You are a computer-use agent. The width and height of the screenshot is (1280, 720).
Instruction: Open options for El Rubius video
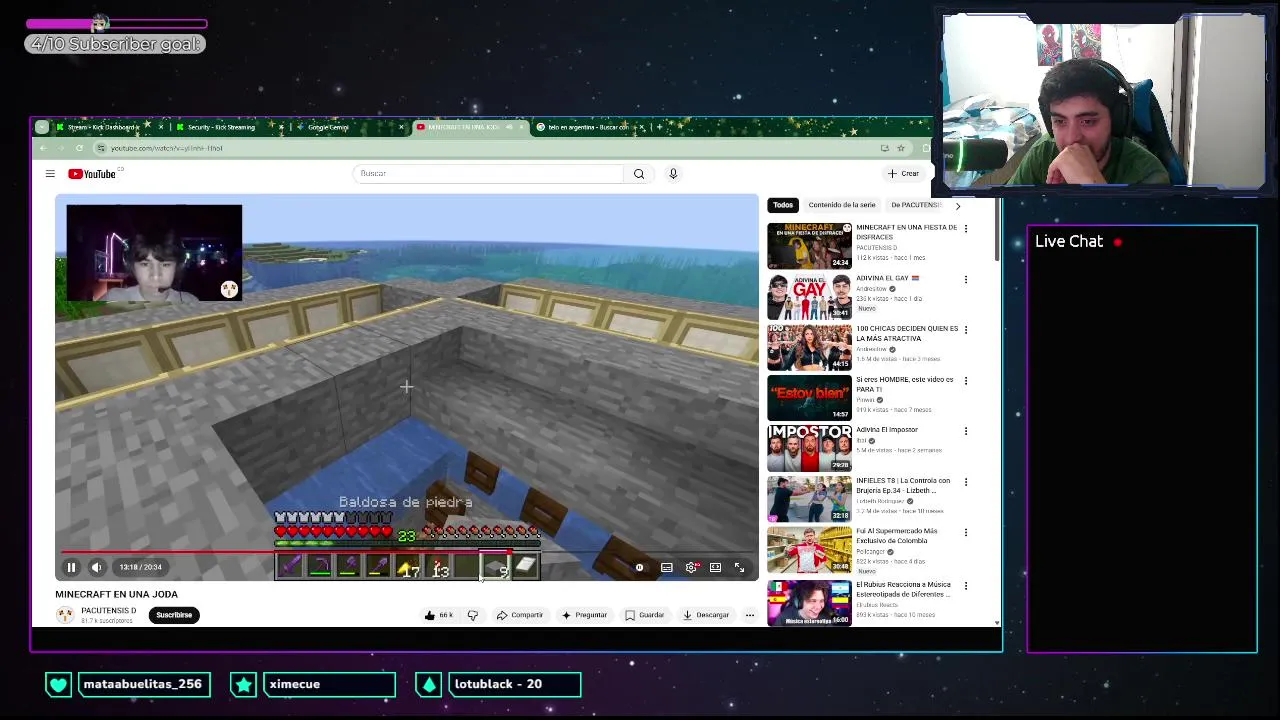[x=965, y=584]
